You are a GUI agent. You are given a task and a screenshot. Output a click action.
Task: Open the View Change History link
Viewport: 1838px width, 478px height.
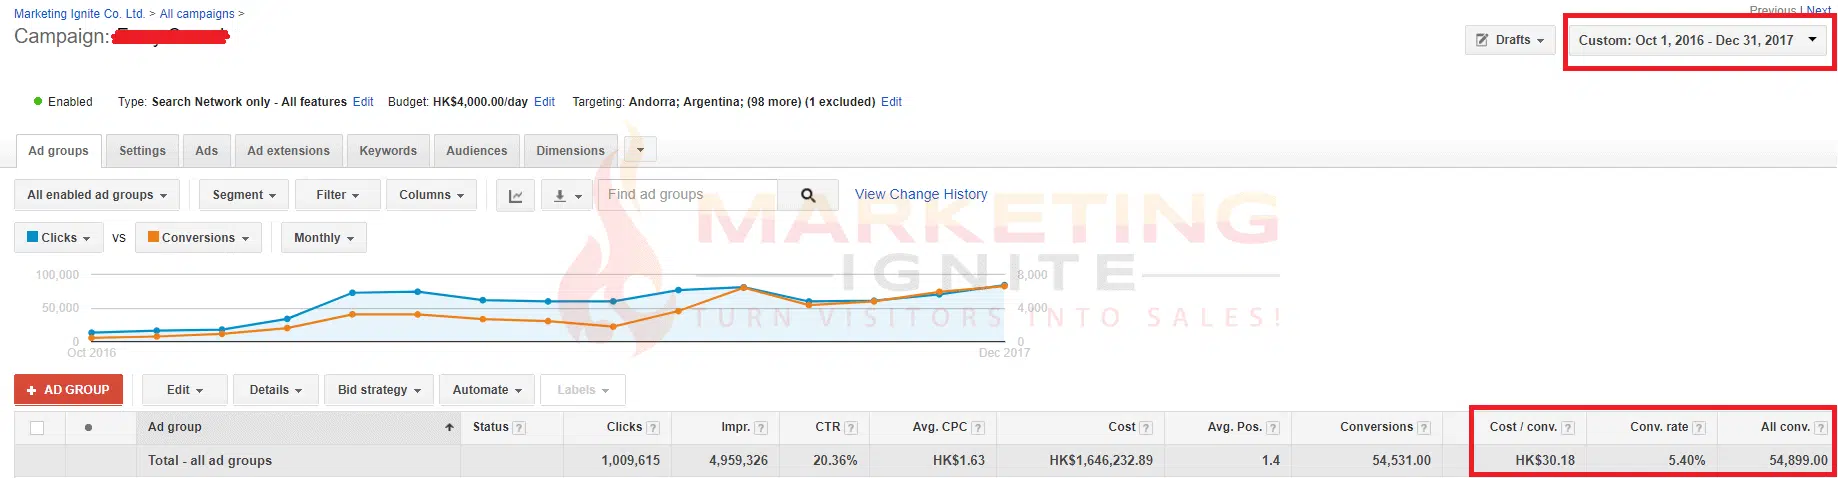tap(920, 194)
